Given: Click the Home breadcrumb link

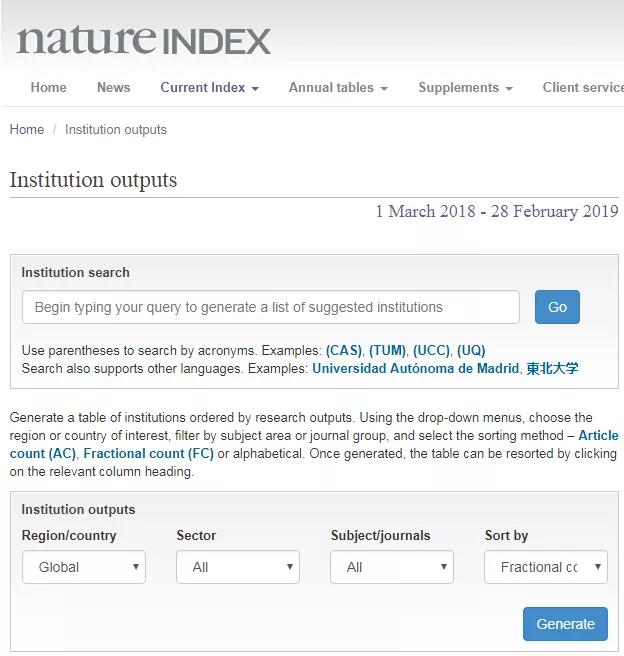Looking at the screenshot, I should 27,129.
